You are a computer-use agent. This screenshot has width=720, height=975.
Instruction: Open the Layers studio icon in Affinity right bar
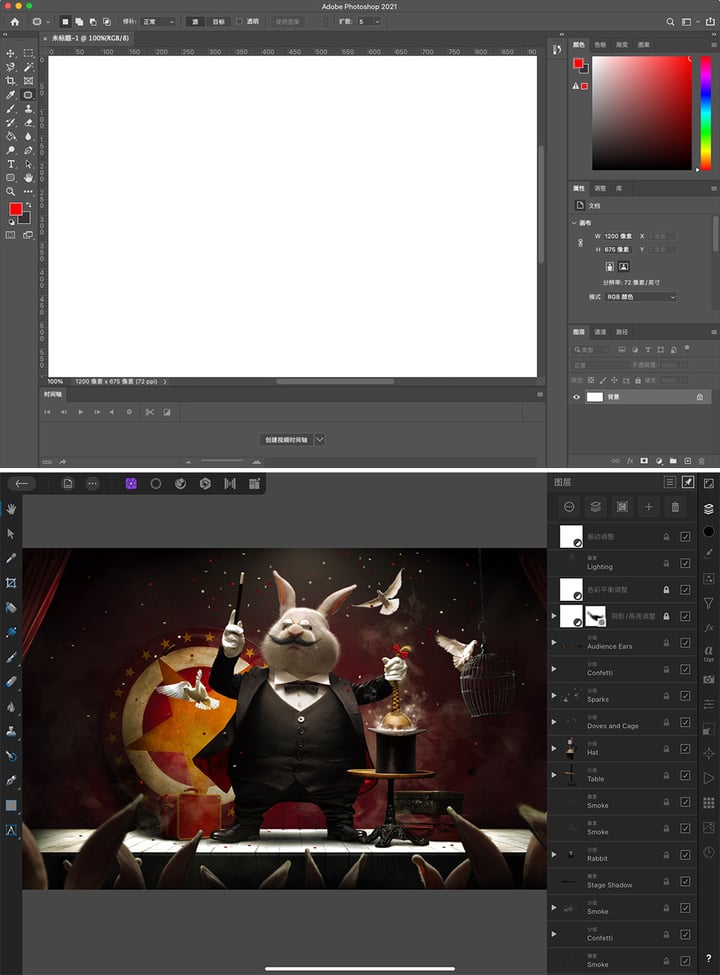point(708,509)
